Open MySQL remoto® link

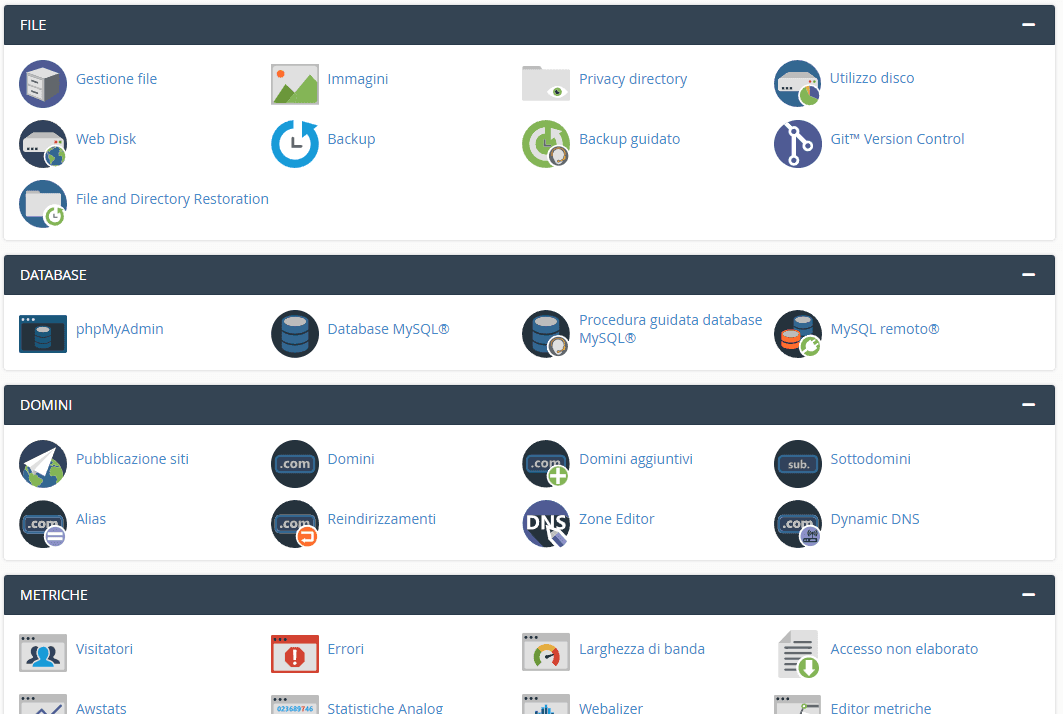(885, 329)
